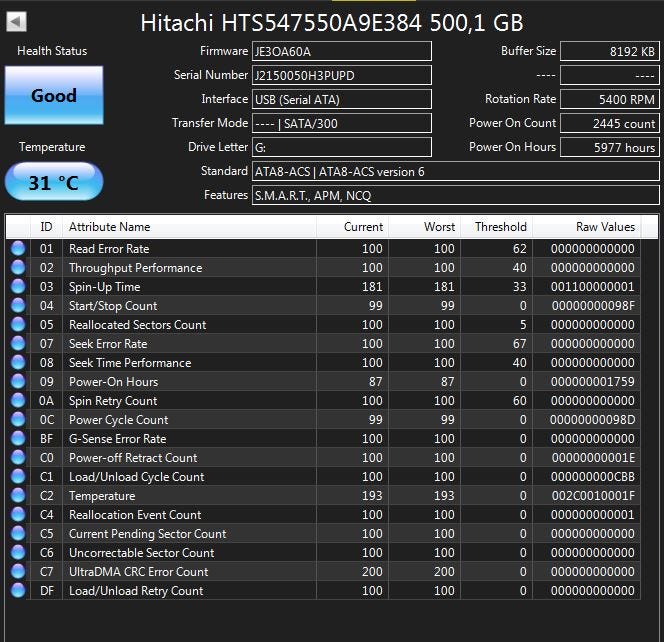Click the Current column header

pyautogui.click(x=352, y=227)
